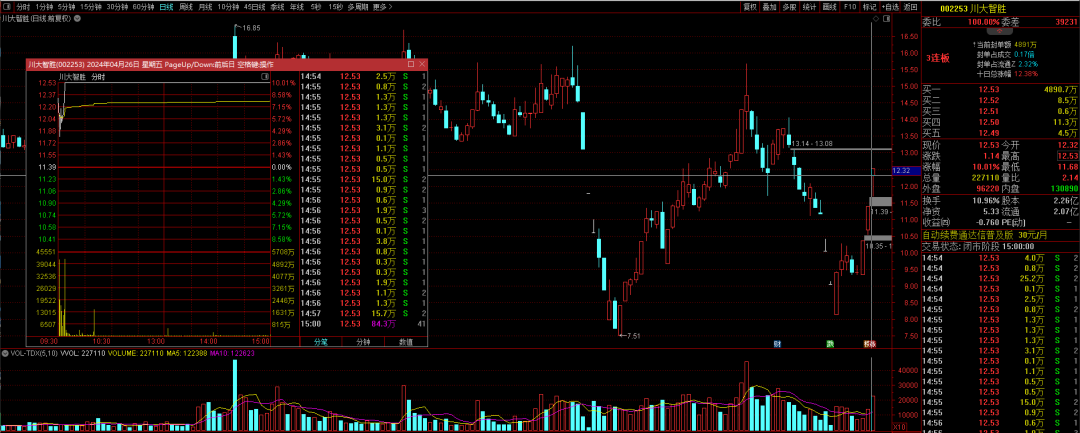Click 买三 price 12.51 row
The width and height of the screenshot is (1080, 433).
tap(1001, 111)
